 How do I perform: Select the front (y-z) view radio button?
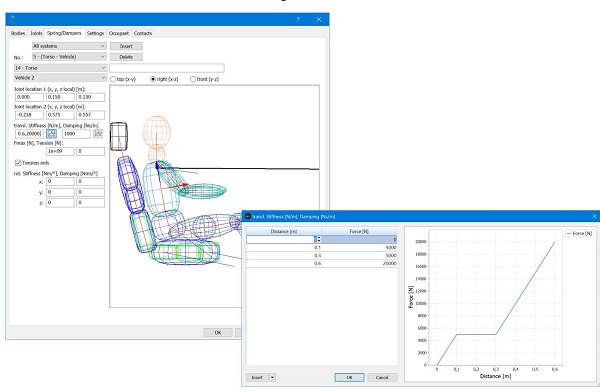point(193,79)
